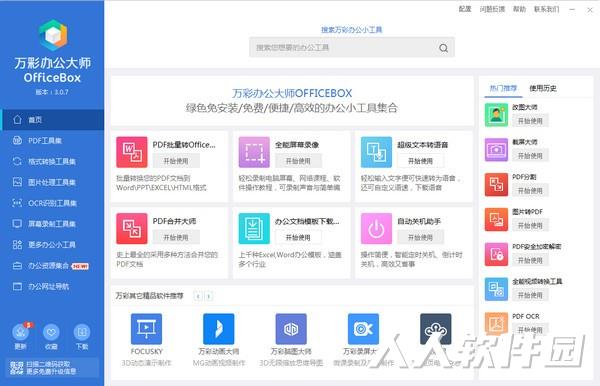Click the 收藏 heart icon
This screenshot has width=600, height=386.
[x=51, y=332]
